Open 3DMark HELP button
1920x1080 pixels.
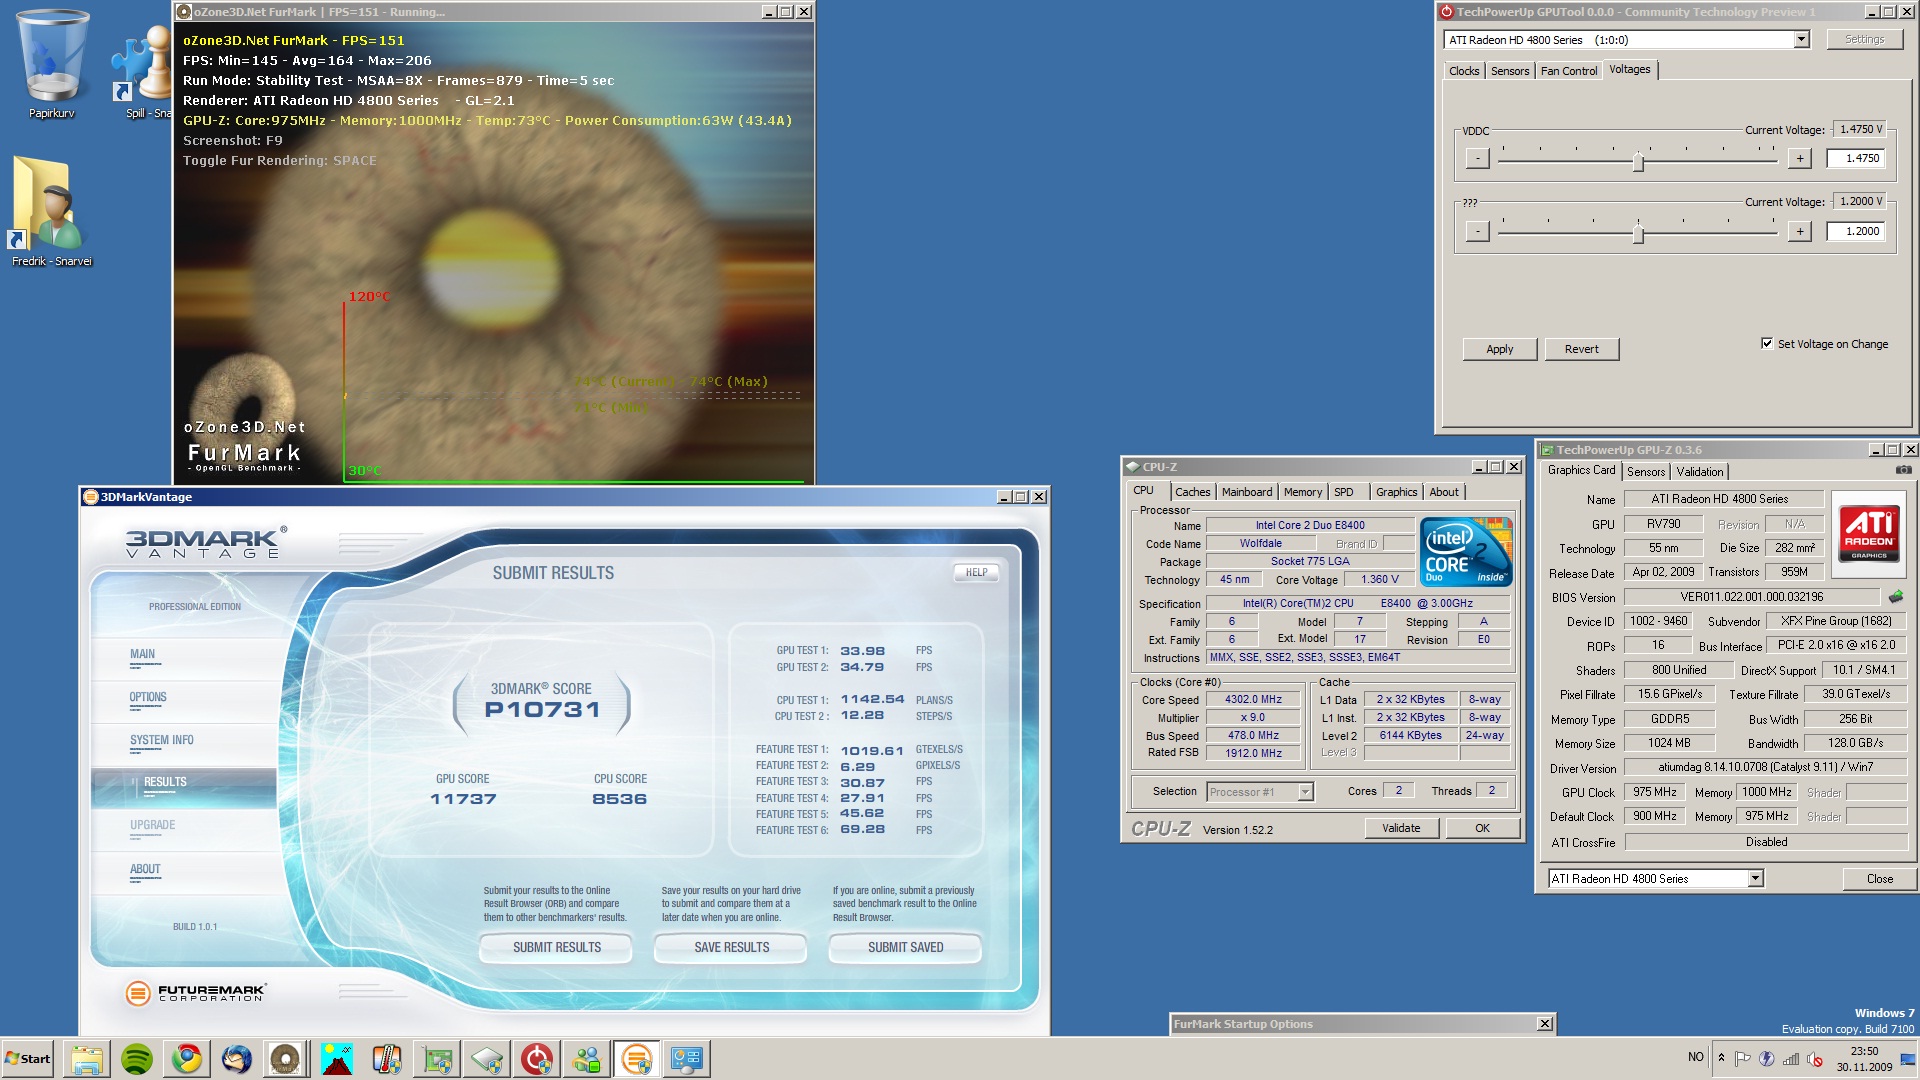tap(976, 573)
